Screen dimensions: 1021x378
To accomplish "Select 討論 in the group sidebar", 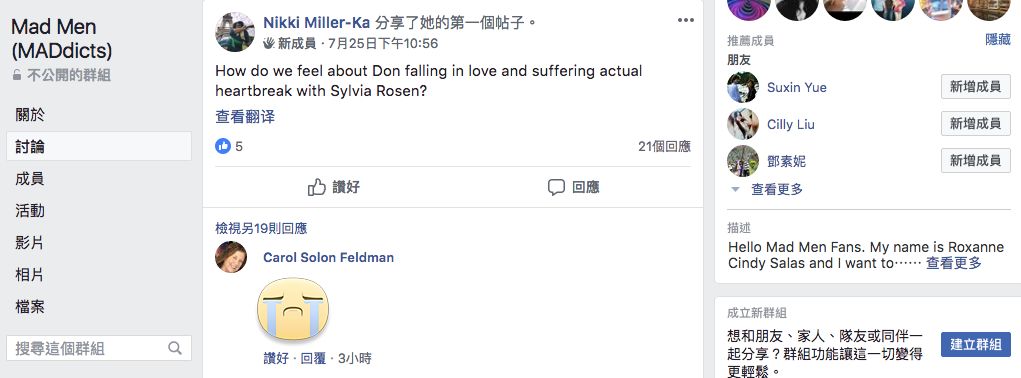I will click(x=99, y=146).
